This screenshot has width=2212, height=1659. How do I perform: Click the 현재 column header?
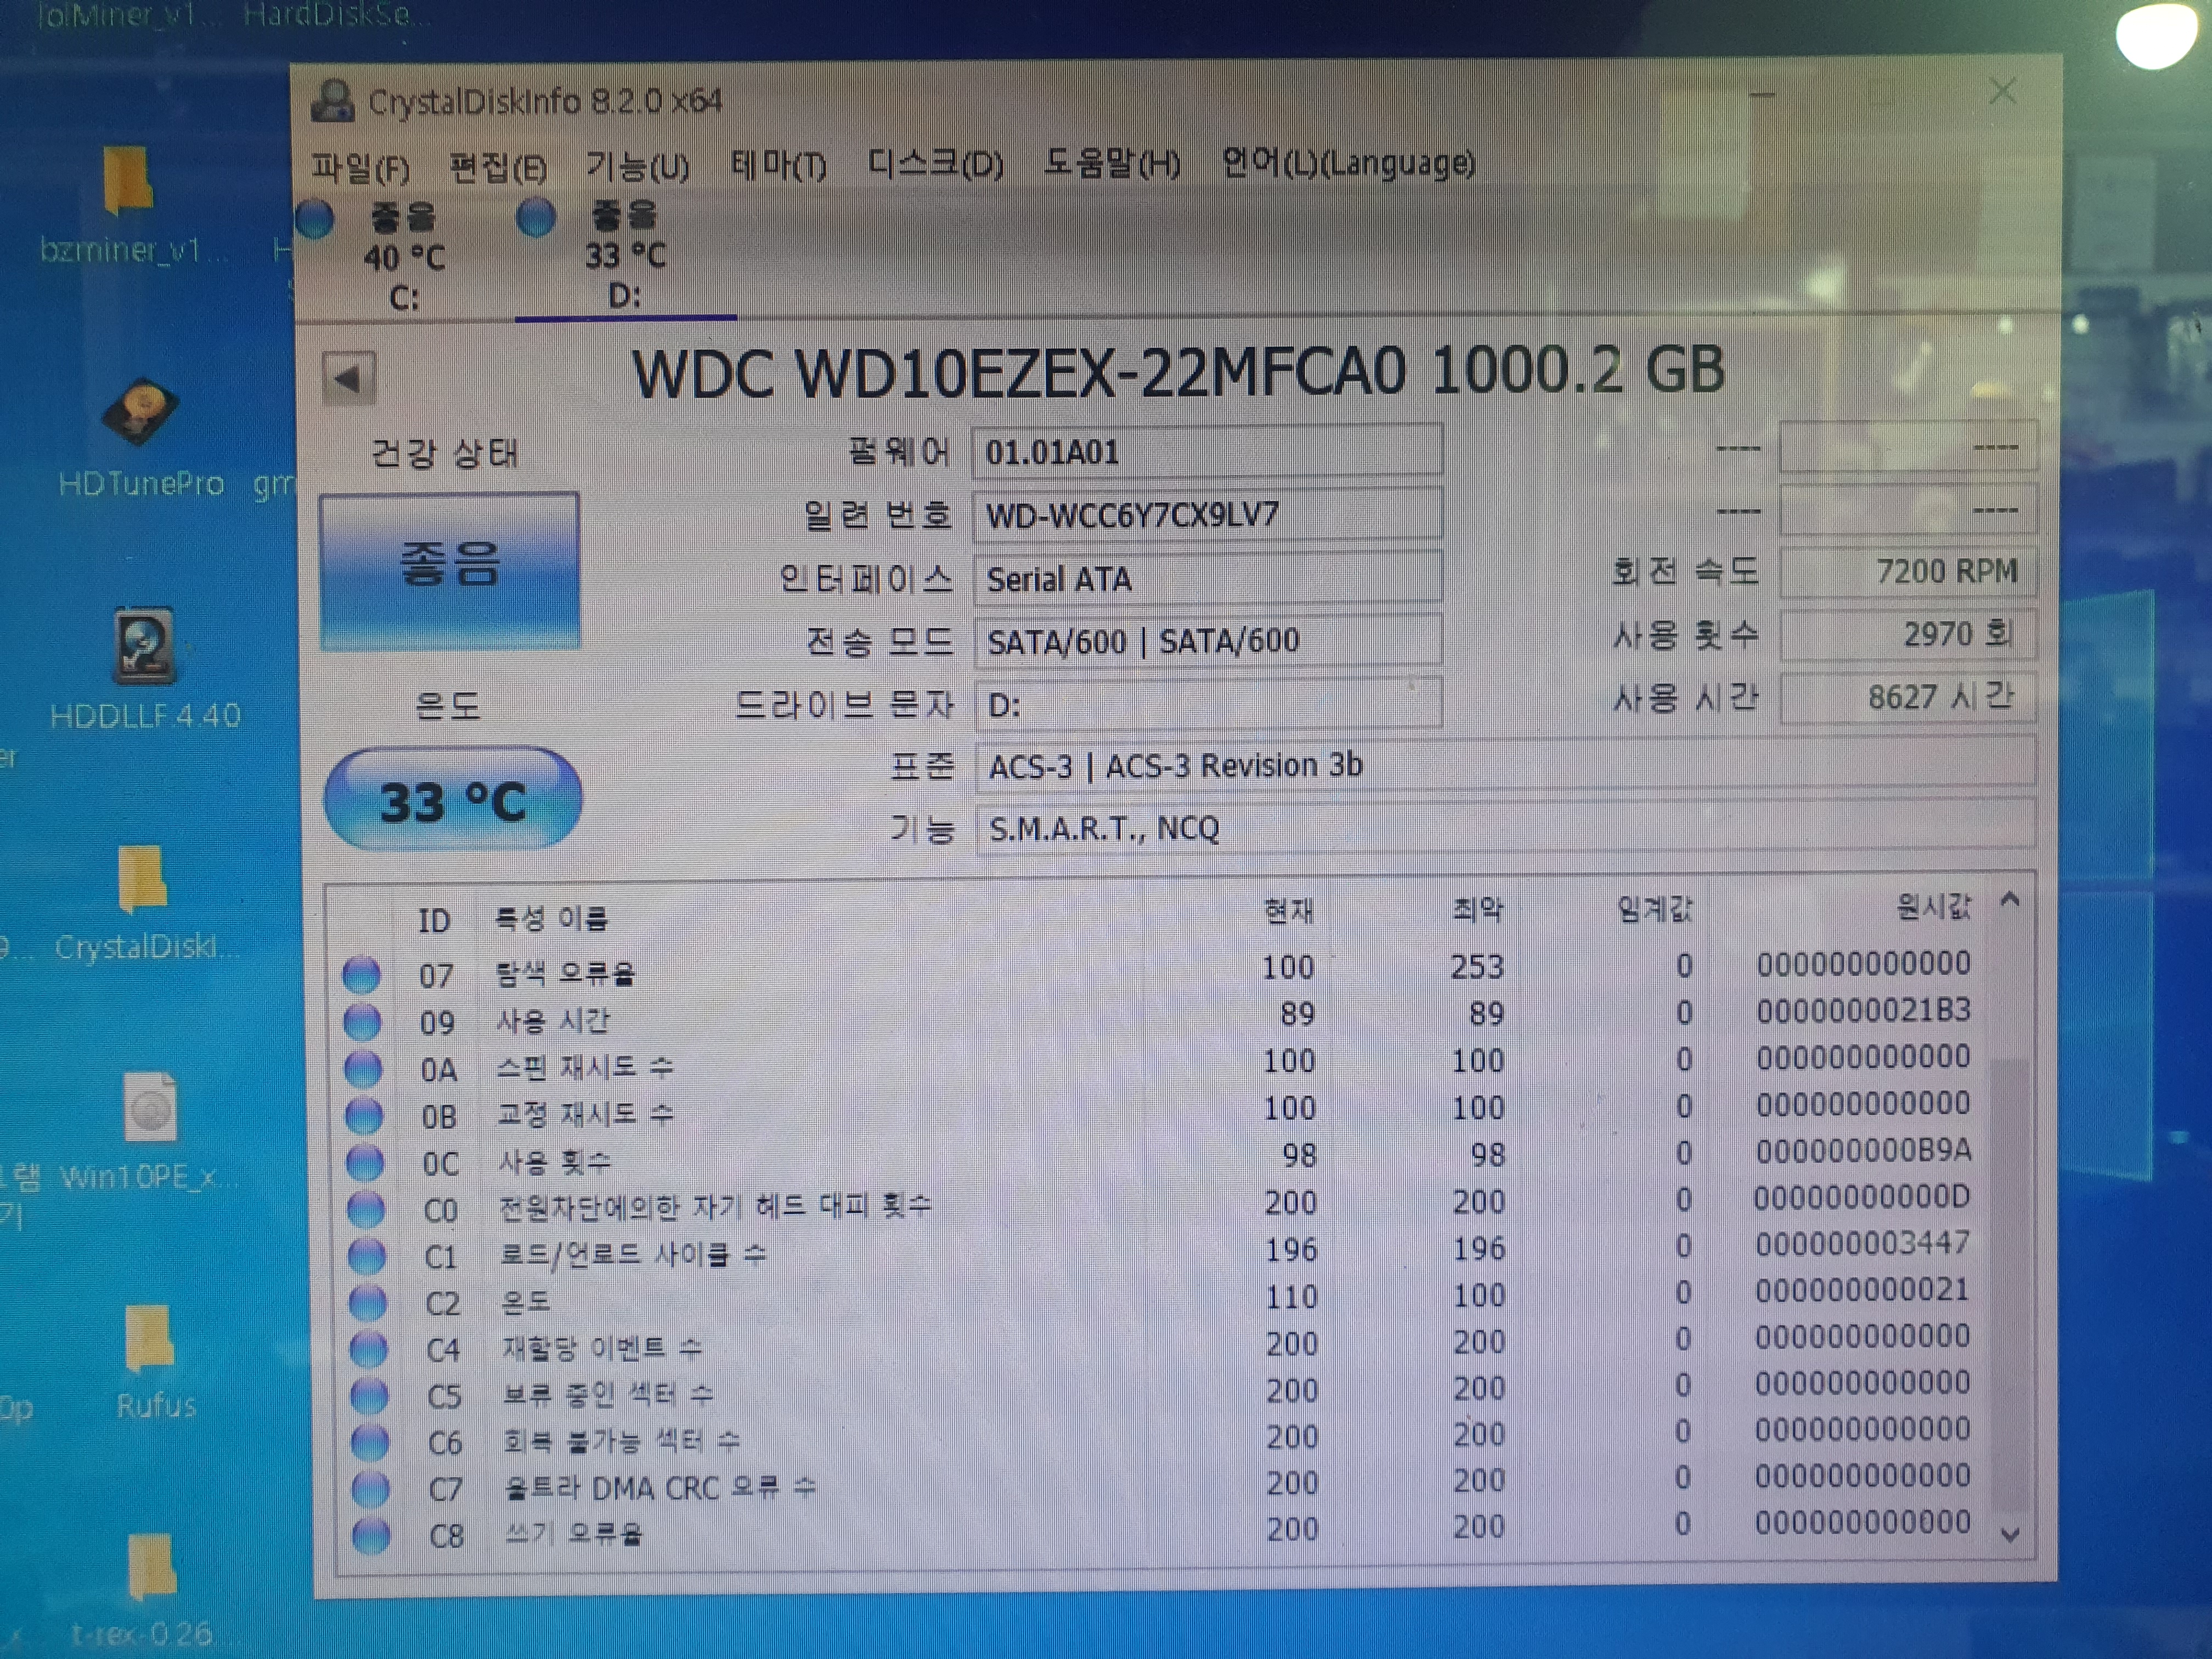tap(1288, 911)
